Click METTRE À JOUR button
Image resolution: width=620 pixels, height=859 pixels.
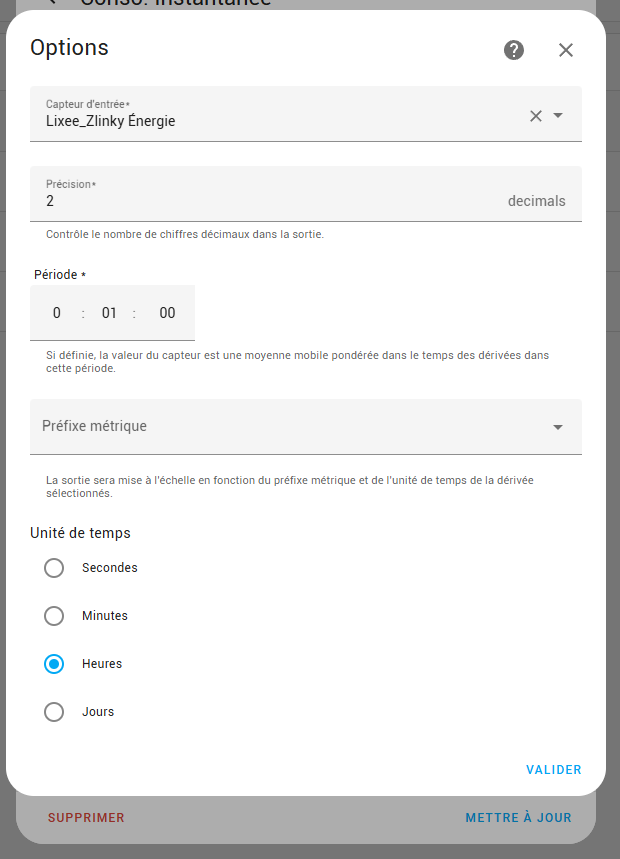point(518,818)
